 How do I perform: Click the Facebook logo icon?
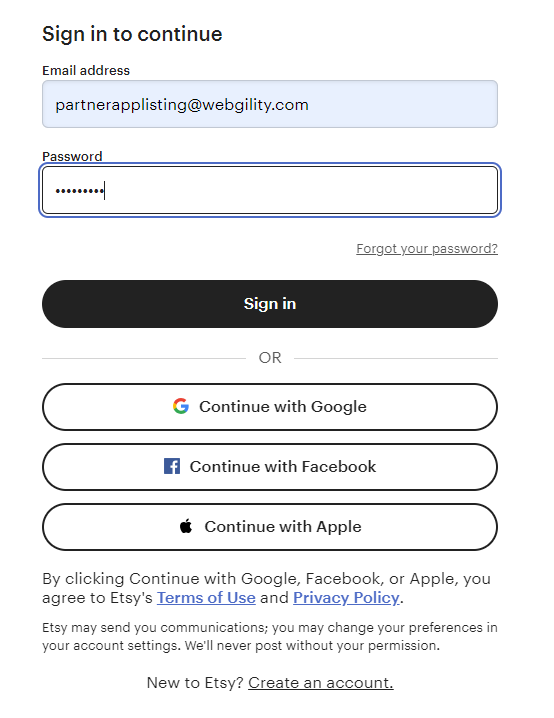click(x=172, y=466)
